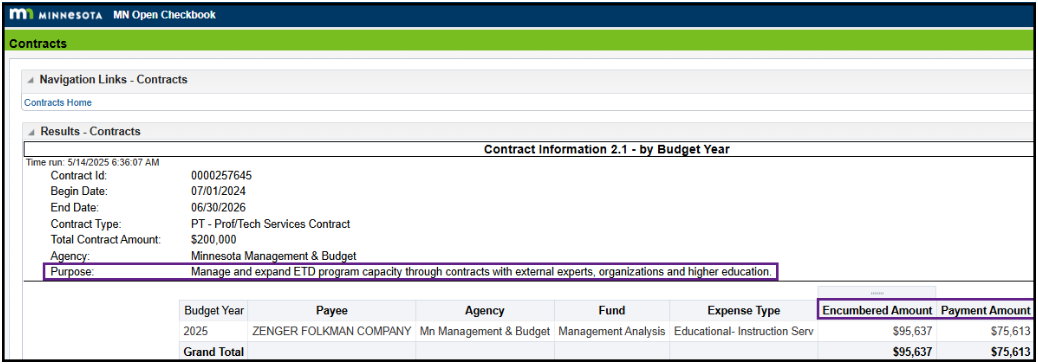Collapse the Results - Contracts section
This screenshot has height=364, width=1038.
click(x=30, y=132)
